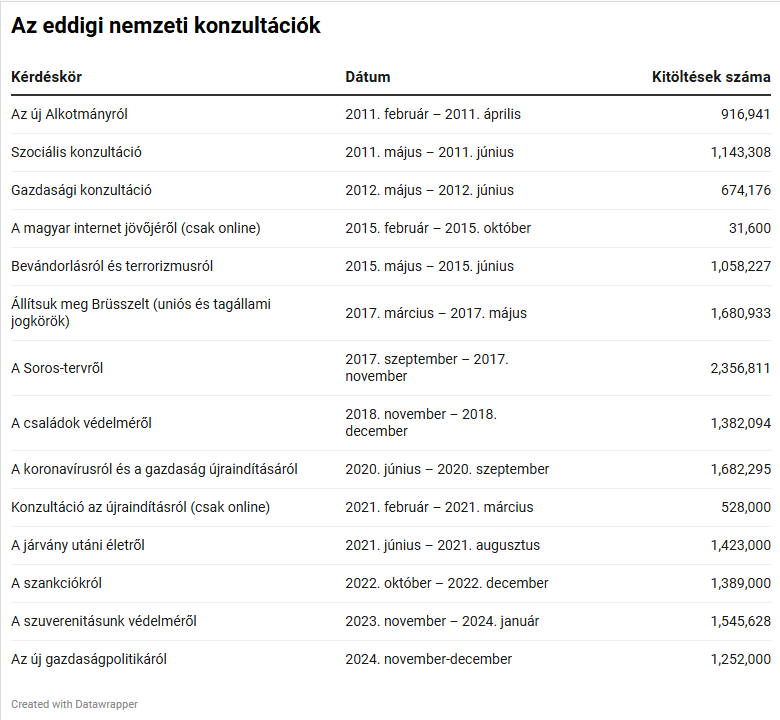Click the 'Kitöltések száma' column header
The height and width of the screenshot is (720, 780).
click(x=711, y=77)
